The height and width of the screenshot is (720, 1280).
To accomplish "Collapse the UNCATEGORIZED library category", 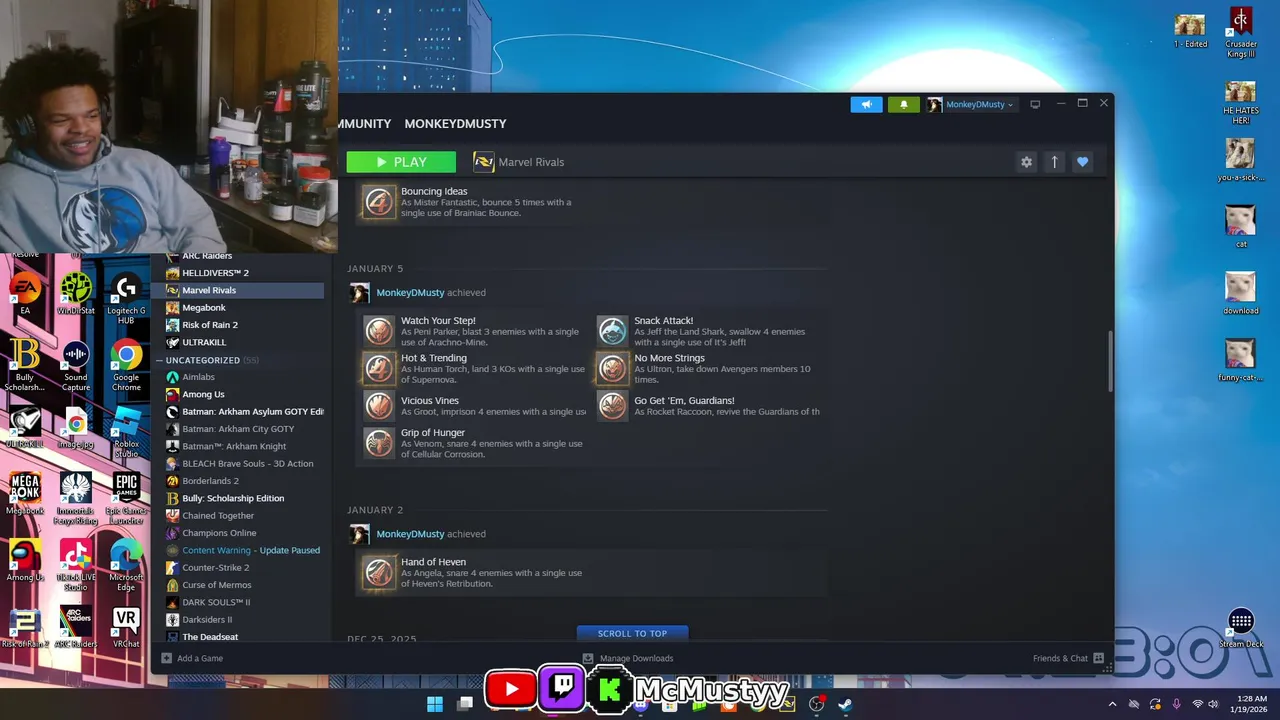I will 159,360.
